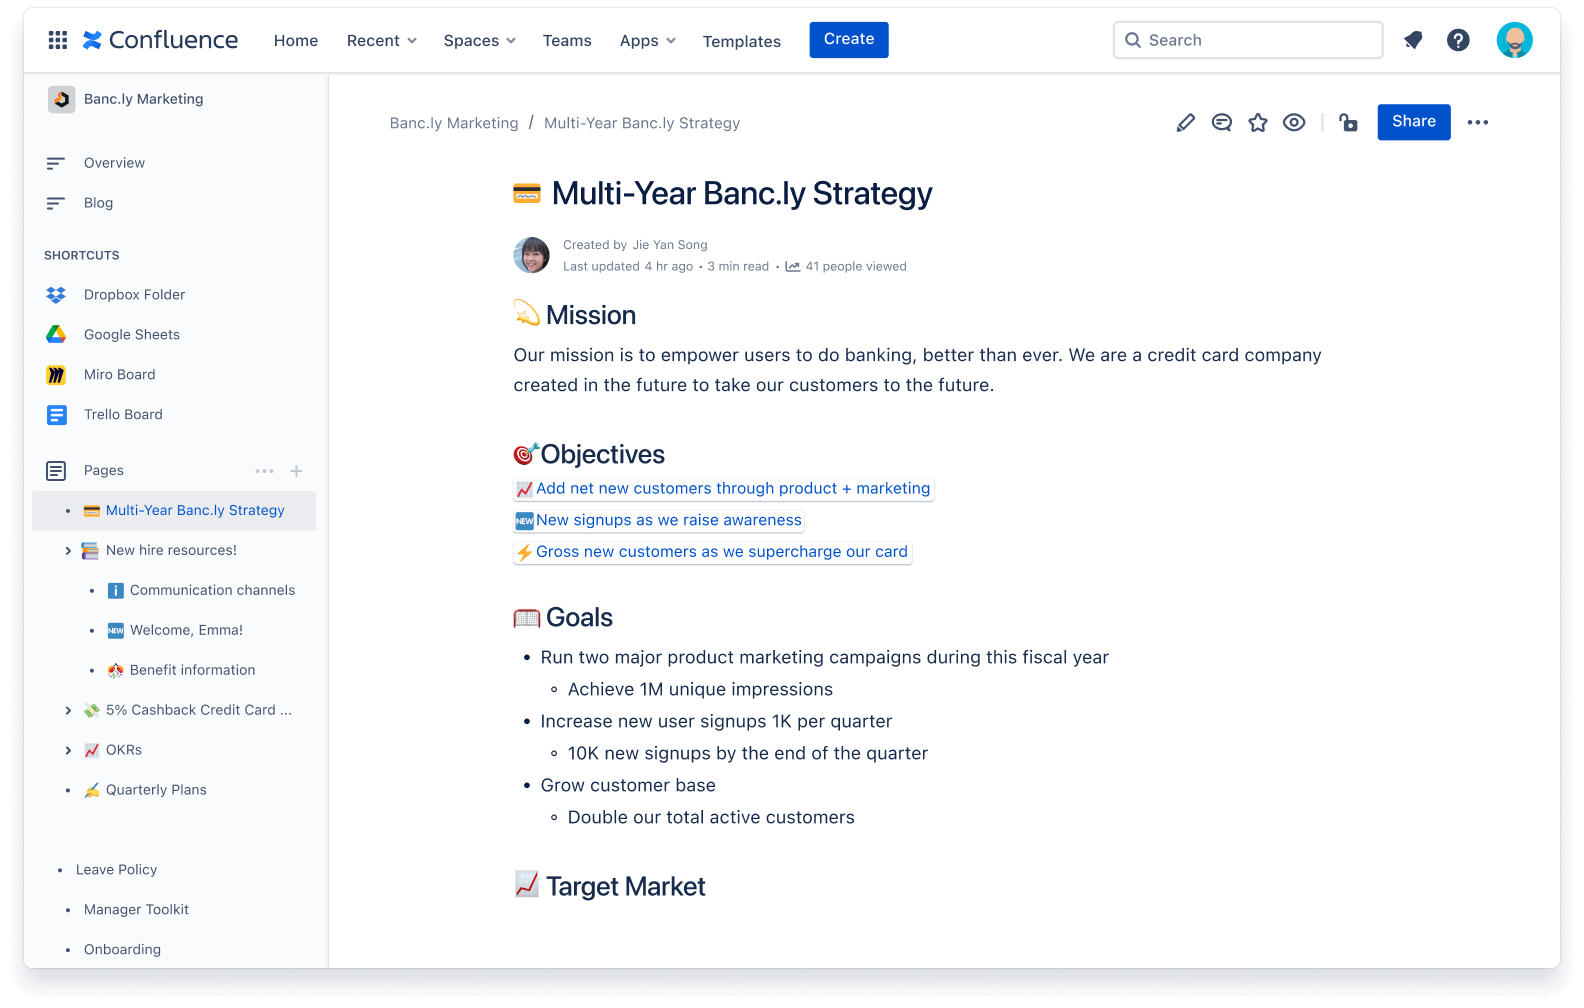Click the Banc.ly Marketing space icon
Image resolution: width=1584 pixels, height=1008 pixels.
[x=62, y=99]
